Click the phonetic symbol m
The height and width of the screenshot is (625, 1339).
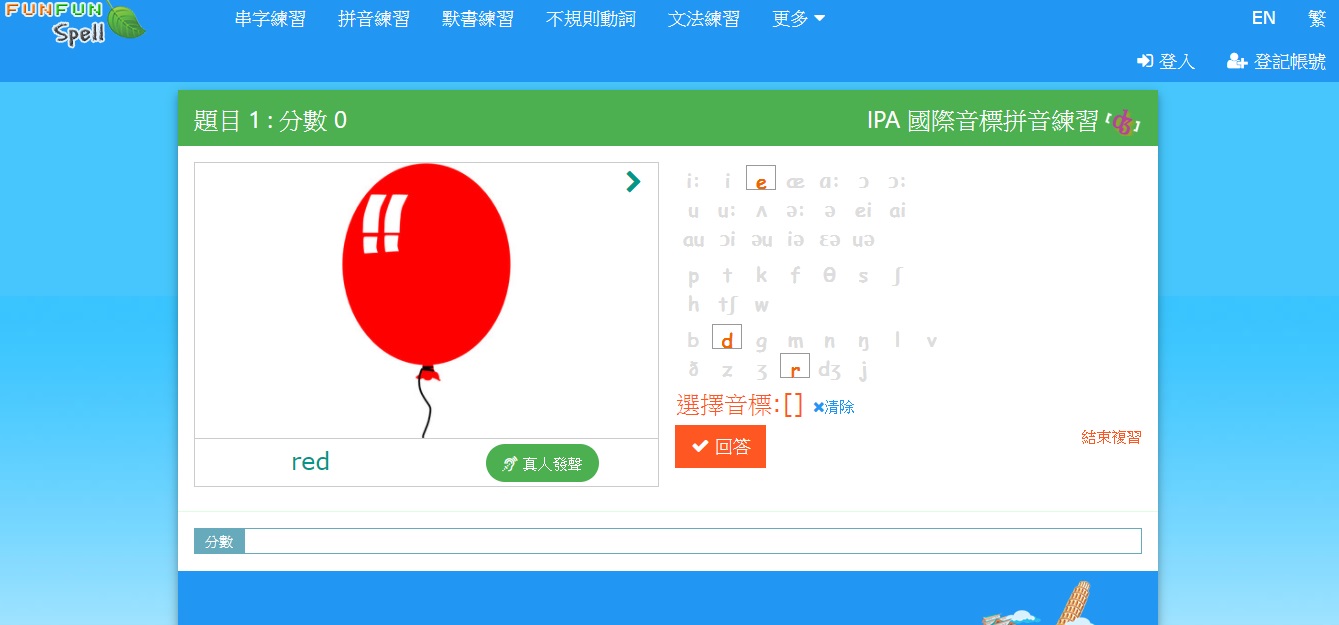[x=795, y=341]
